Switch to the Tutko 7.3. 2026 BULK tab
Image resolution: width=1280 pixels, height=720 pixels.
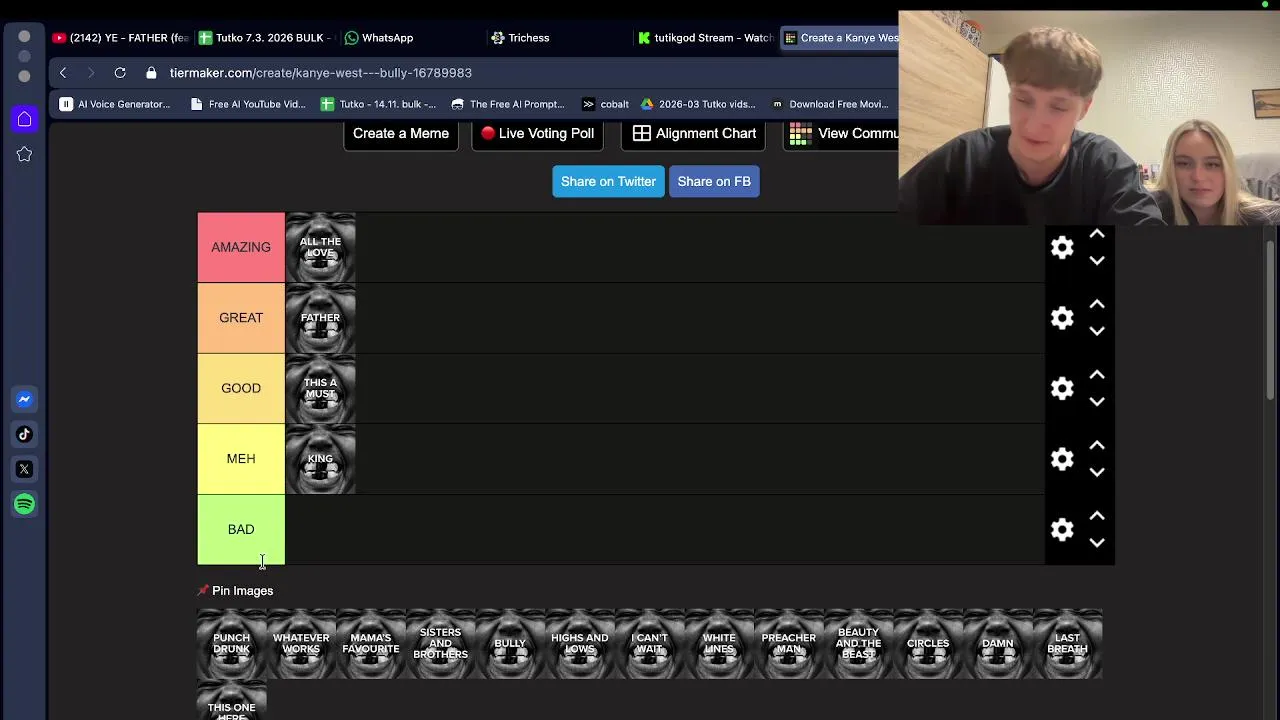click(264, 38)
